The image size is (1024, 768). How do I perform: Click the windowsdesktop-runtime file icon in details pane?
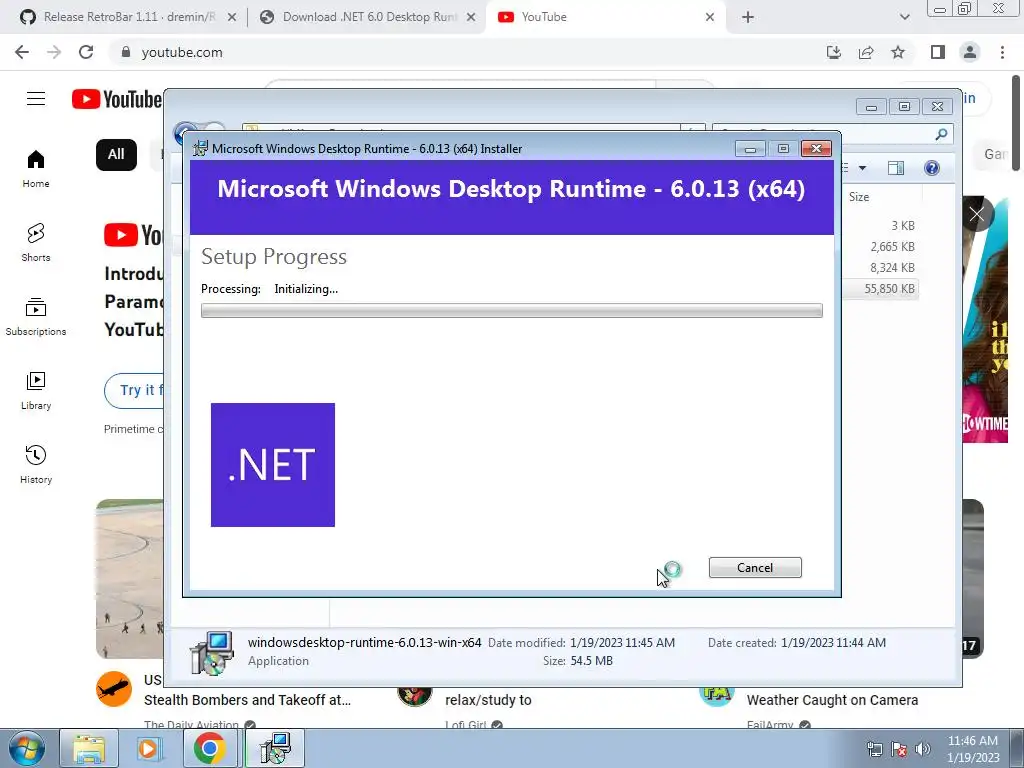tap(212, 652)
